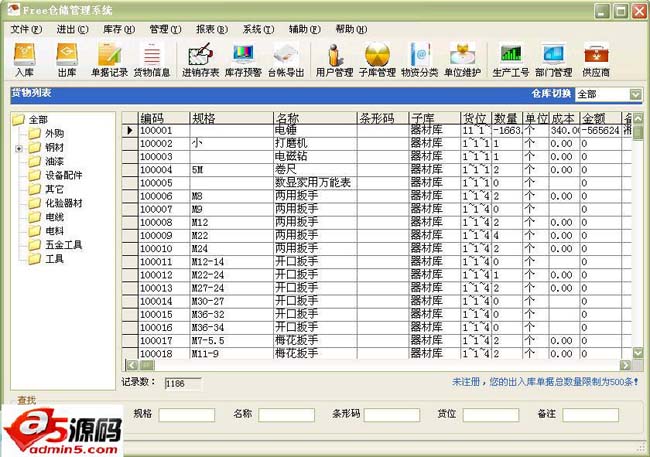This screenshot has height=457, width=650.
Task: Click the 条形码 column header
Action: 383,118
